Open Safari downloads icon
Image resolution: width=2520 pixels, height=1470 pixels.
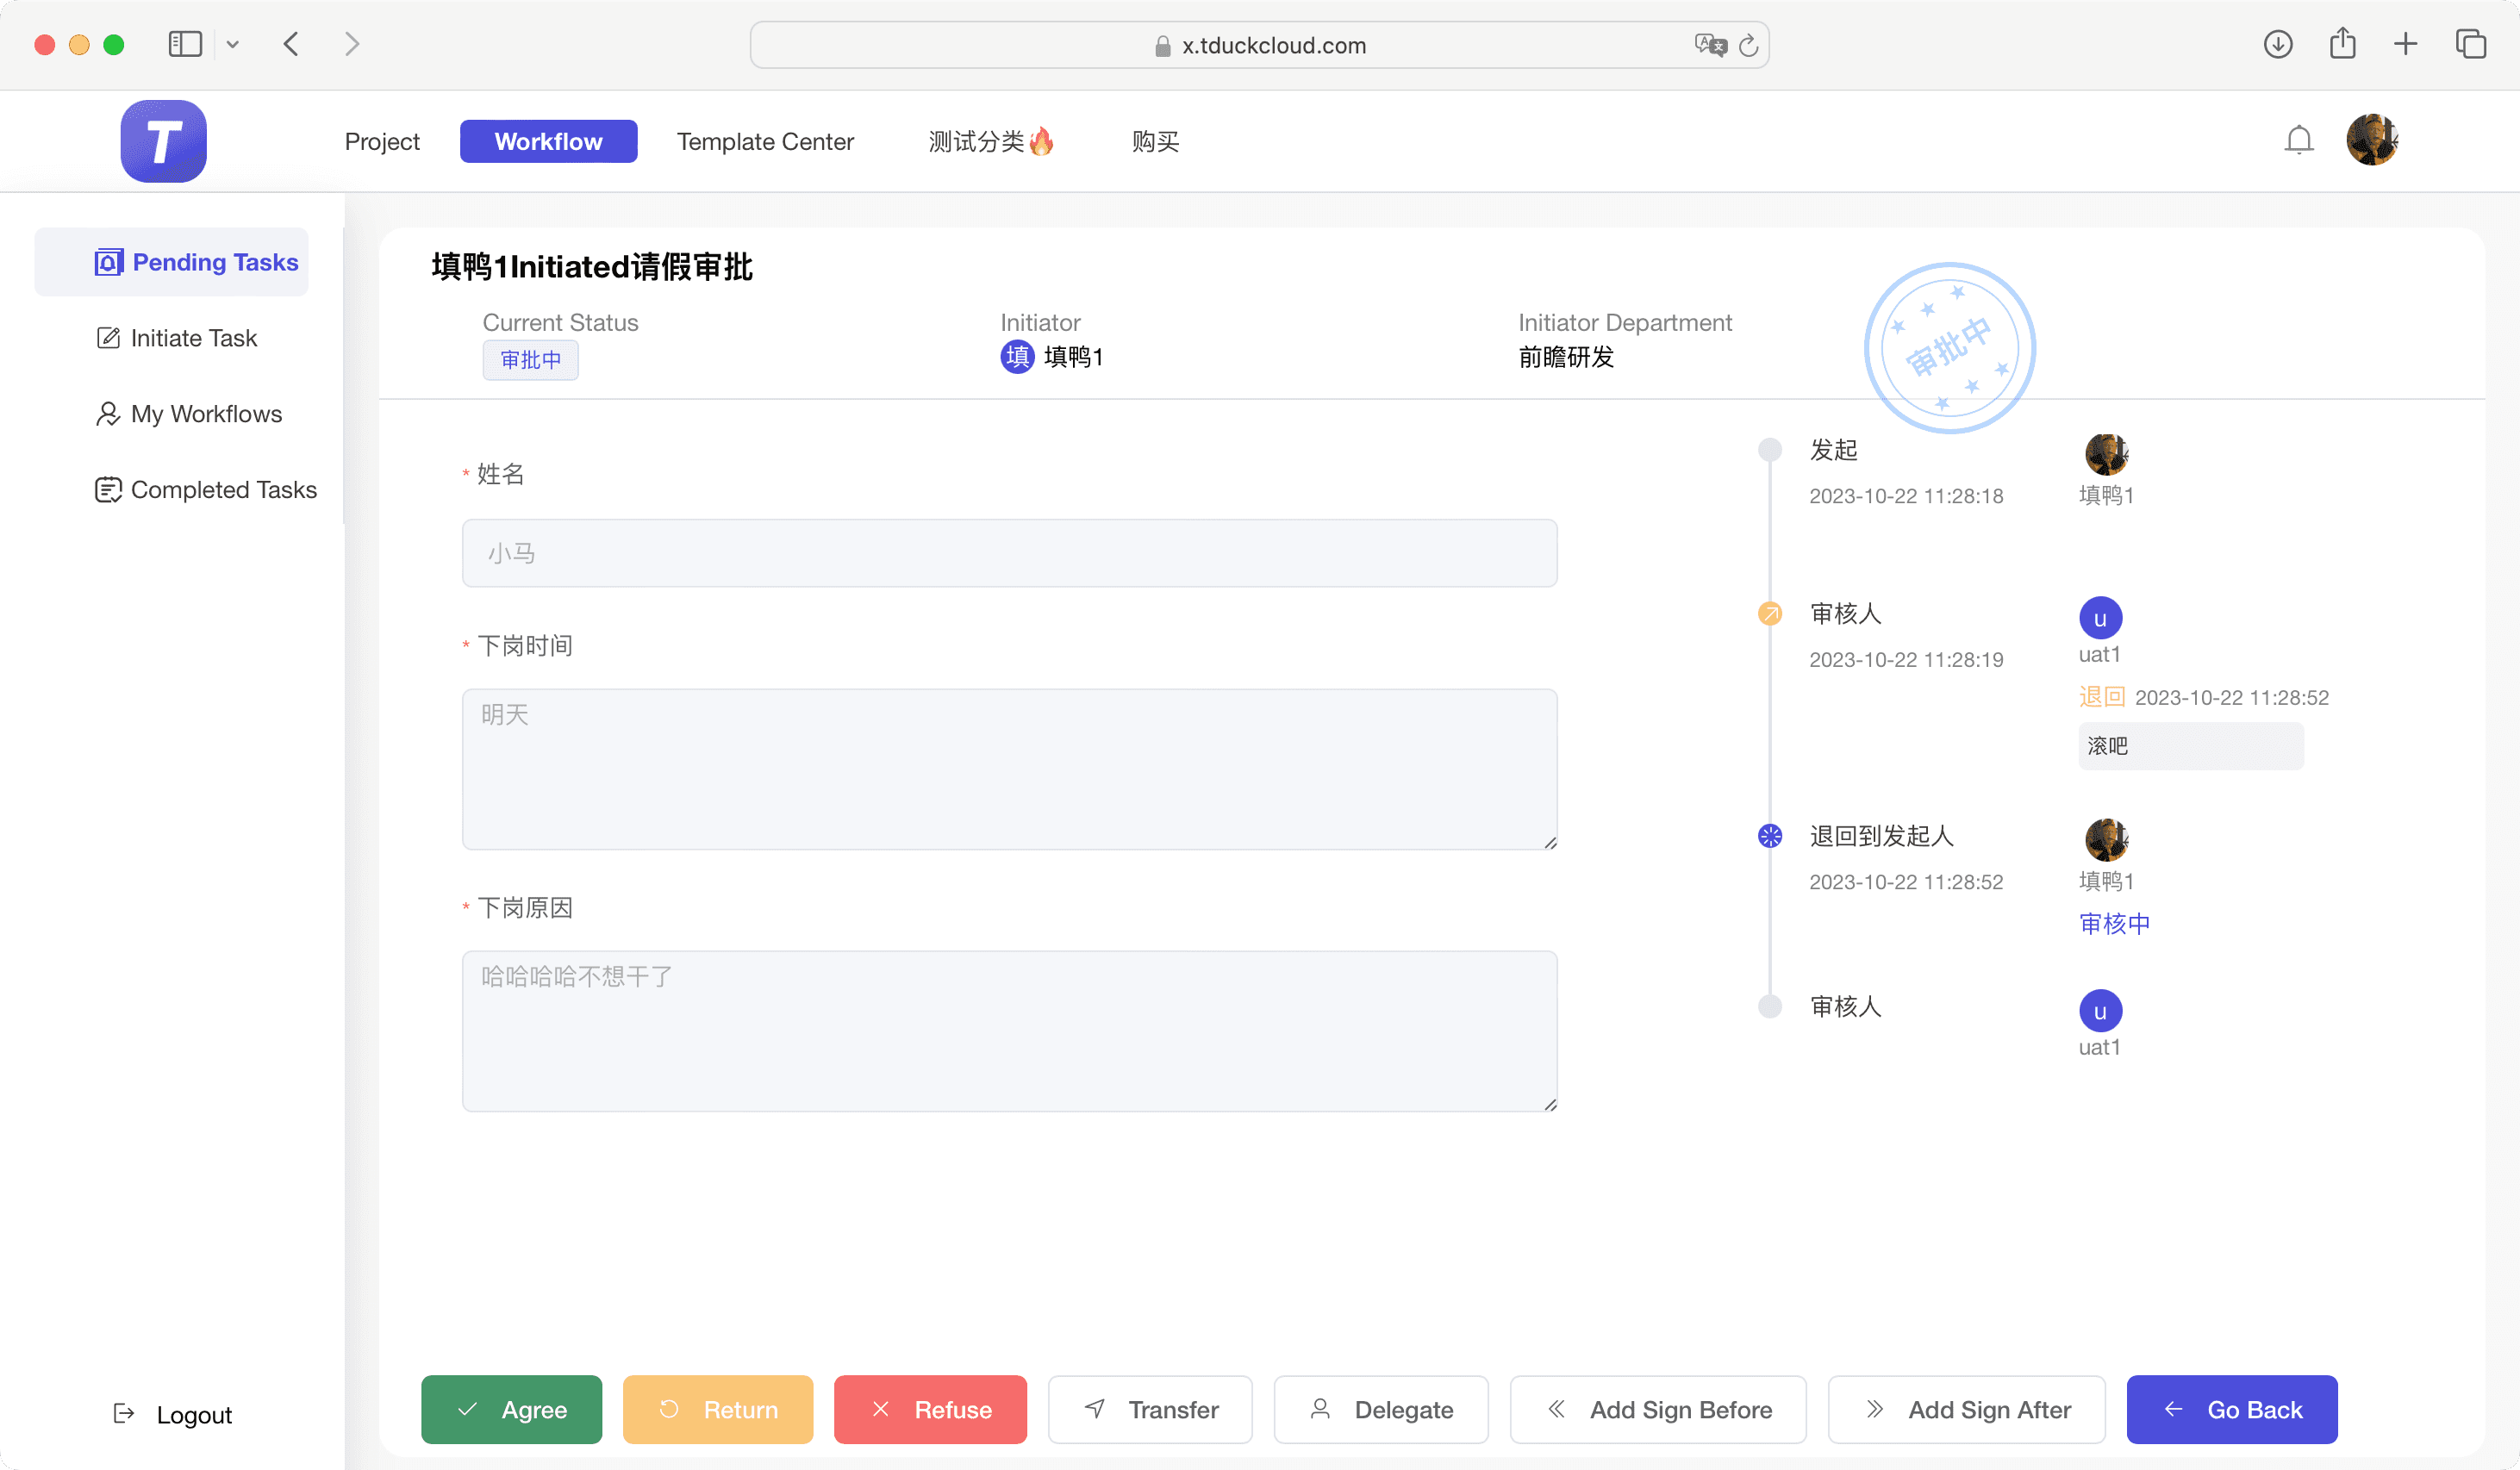pos(2277,44)
